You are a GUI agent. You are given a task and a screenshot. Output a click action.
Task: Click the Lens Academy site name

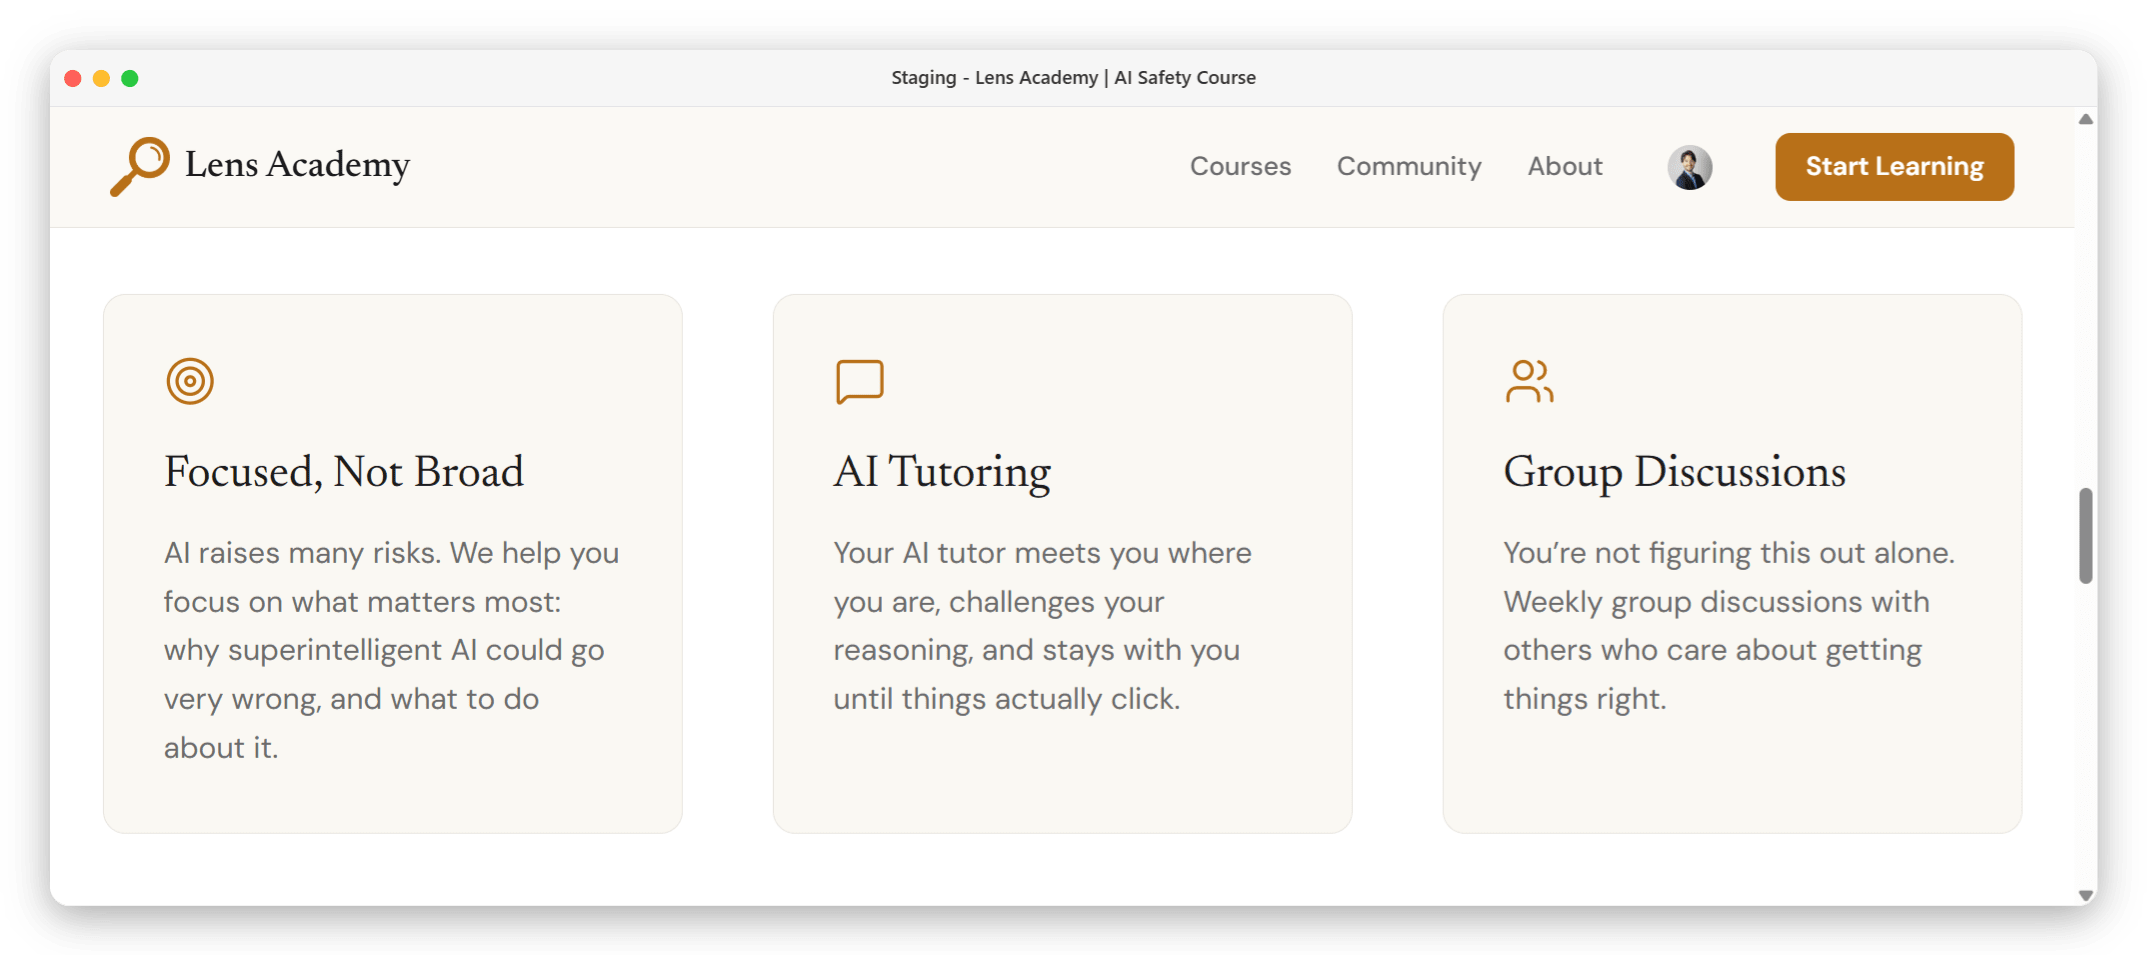pos(297,165)
